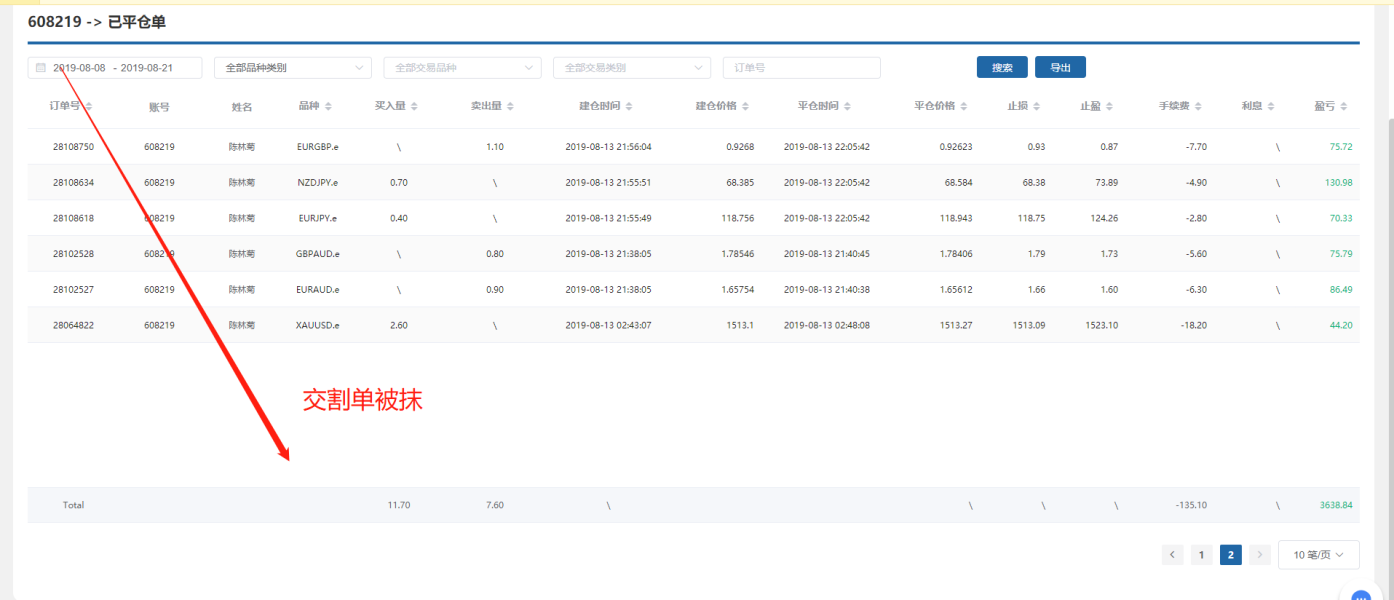1394x600 pixels.
Task: Sort by 品种 using its sort arrows
Action: pyautogui.click(x=328, y=106)
